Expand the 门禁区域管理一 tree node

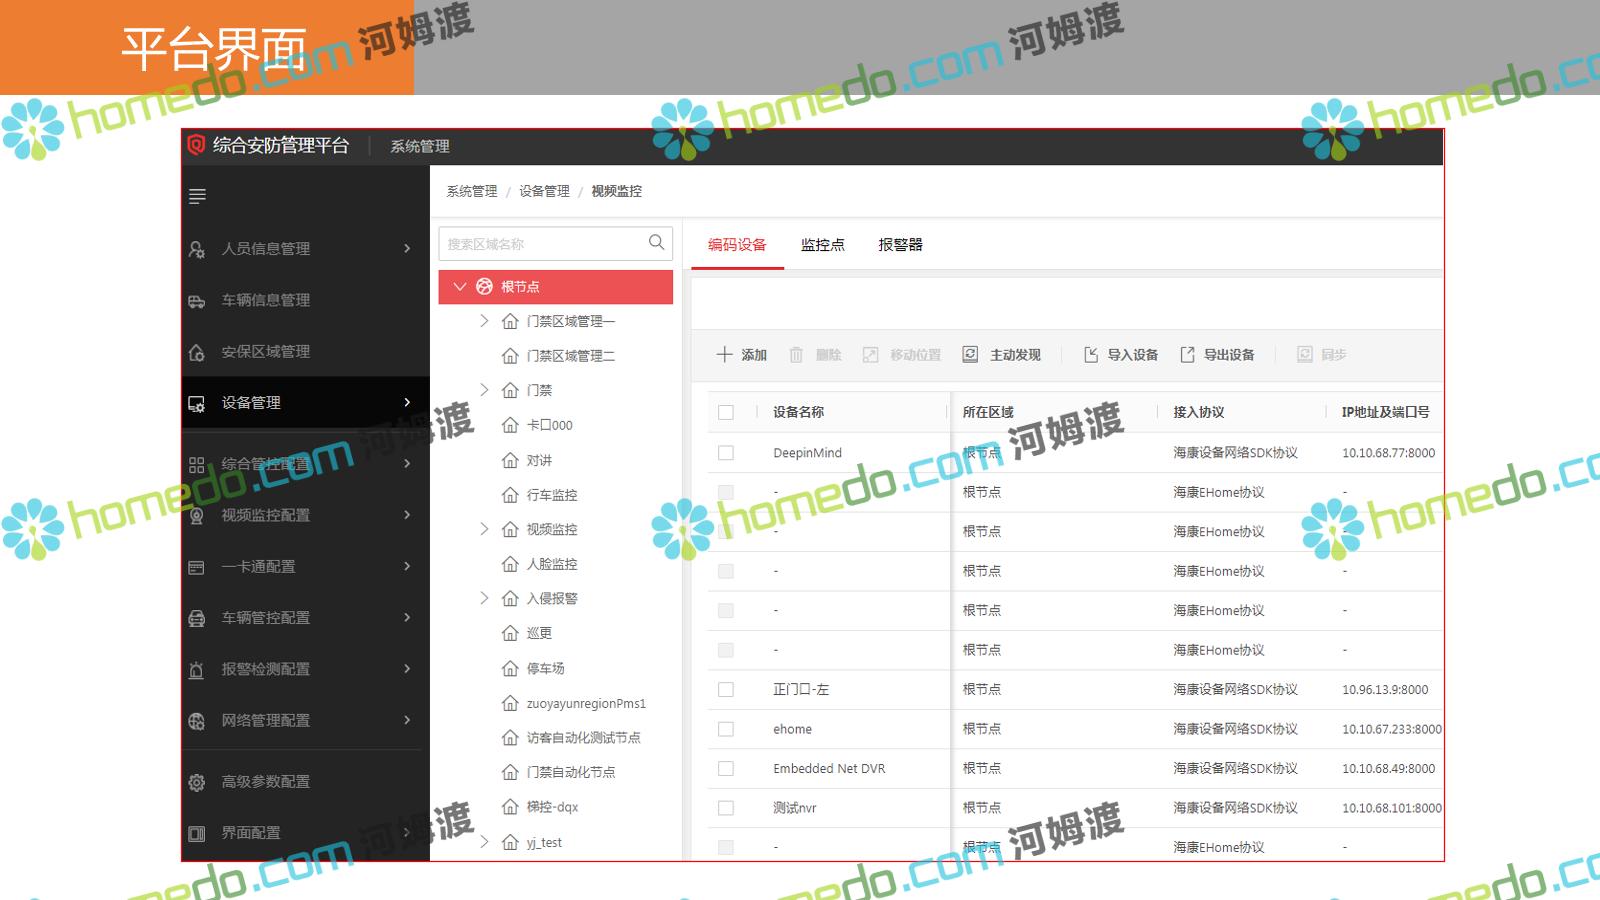[x=484, y=321]
